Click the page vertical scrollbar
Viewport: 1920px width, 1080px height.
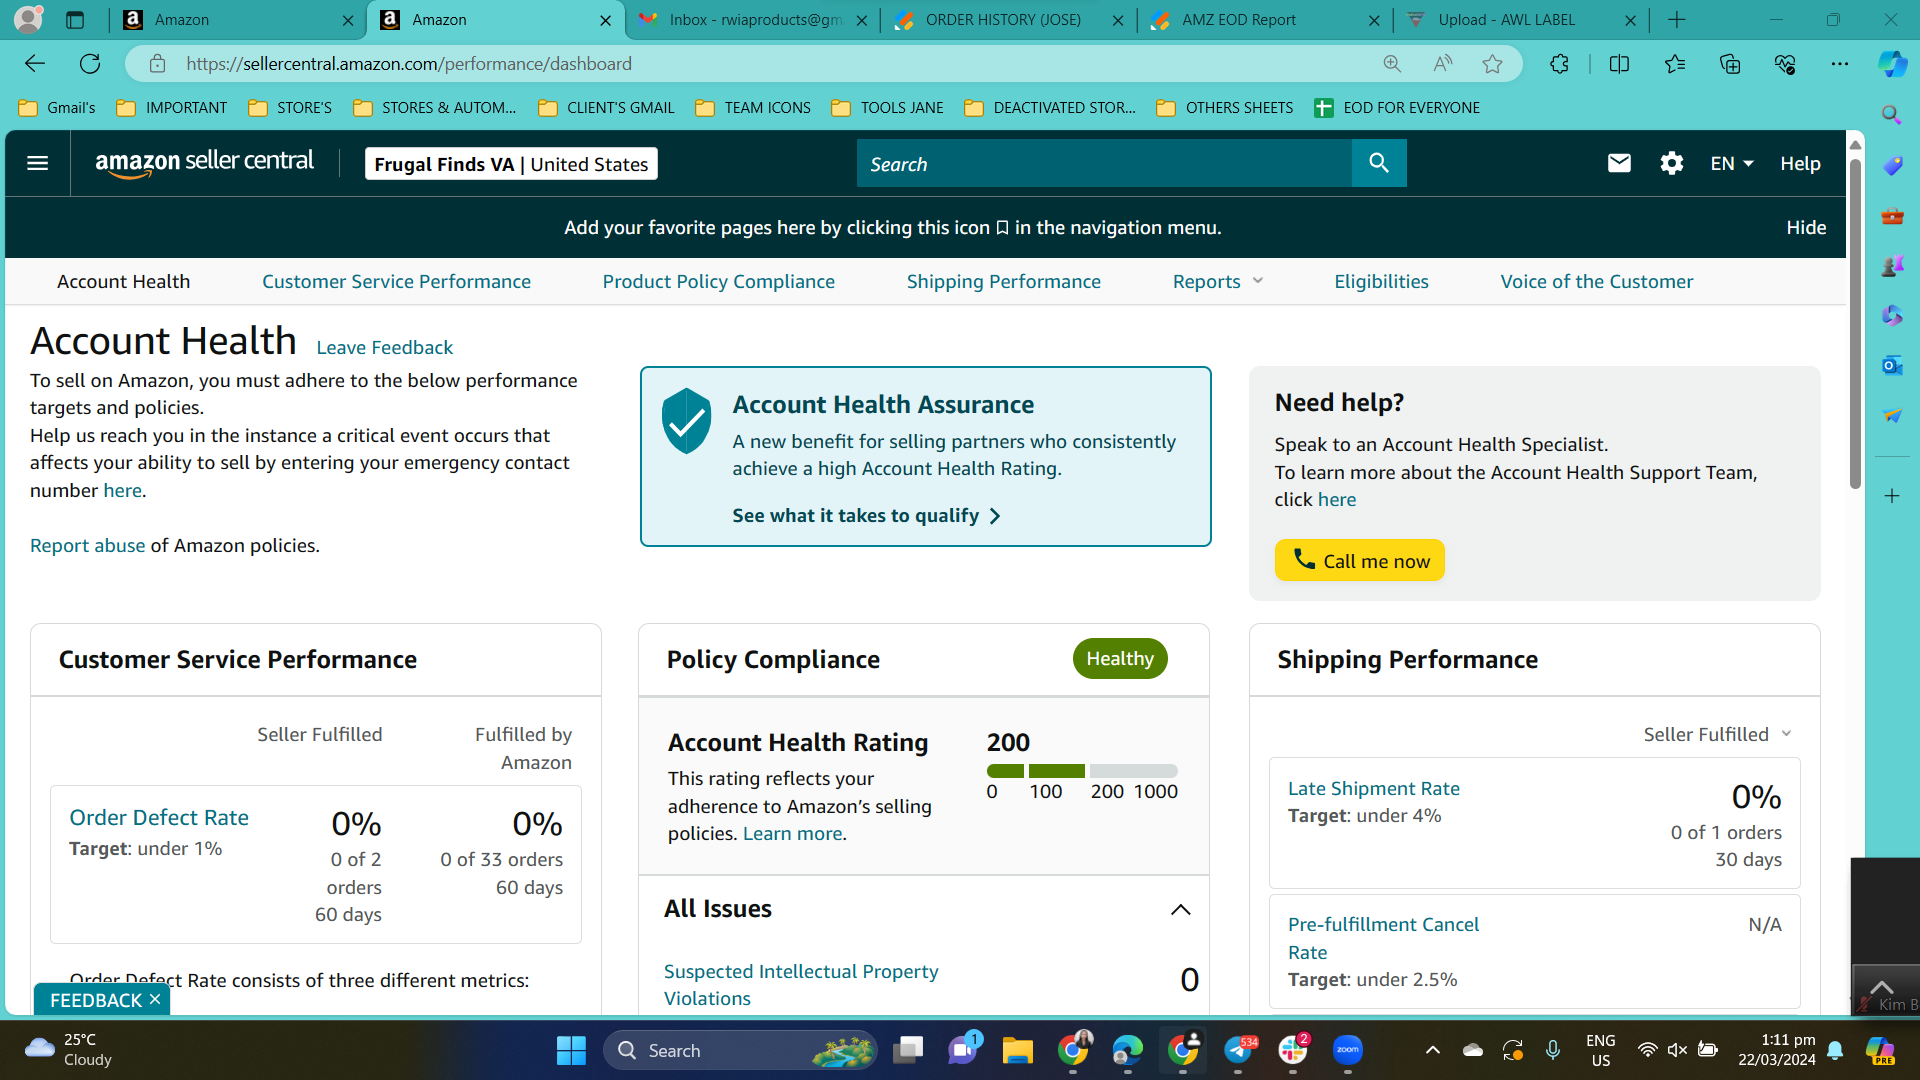coord(1855,323)
